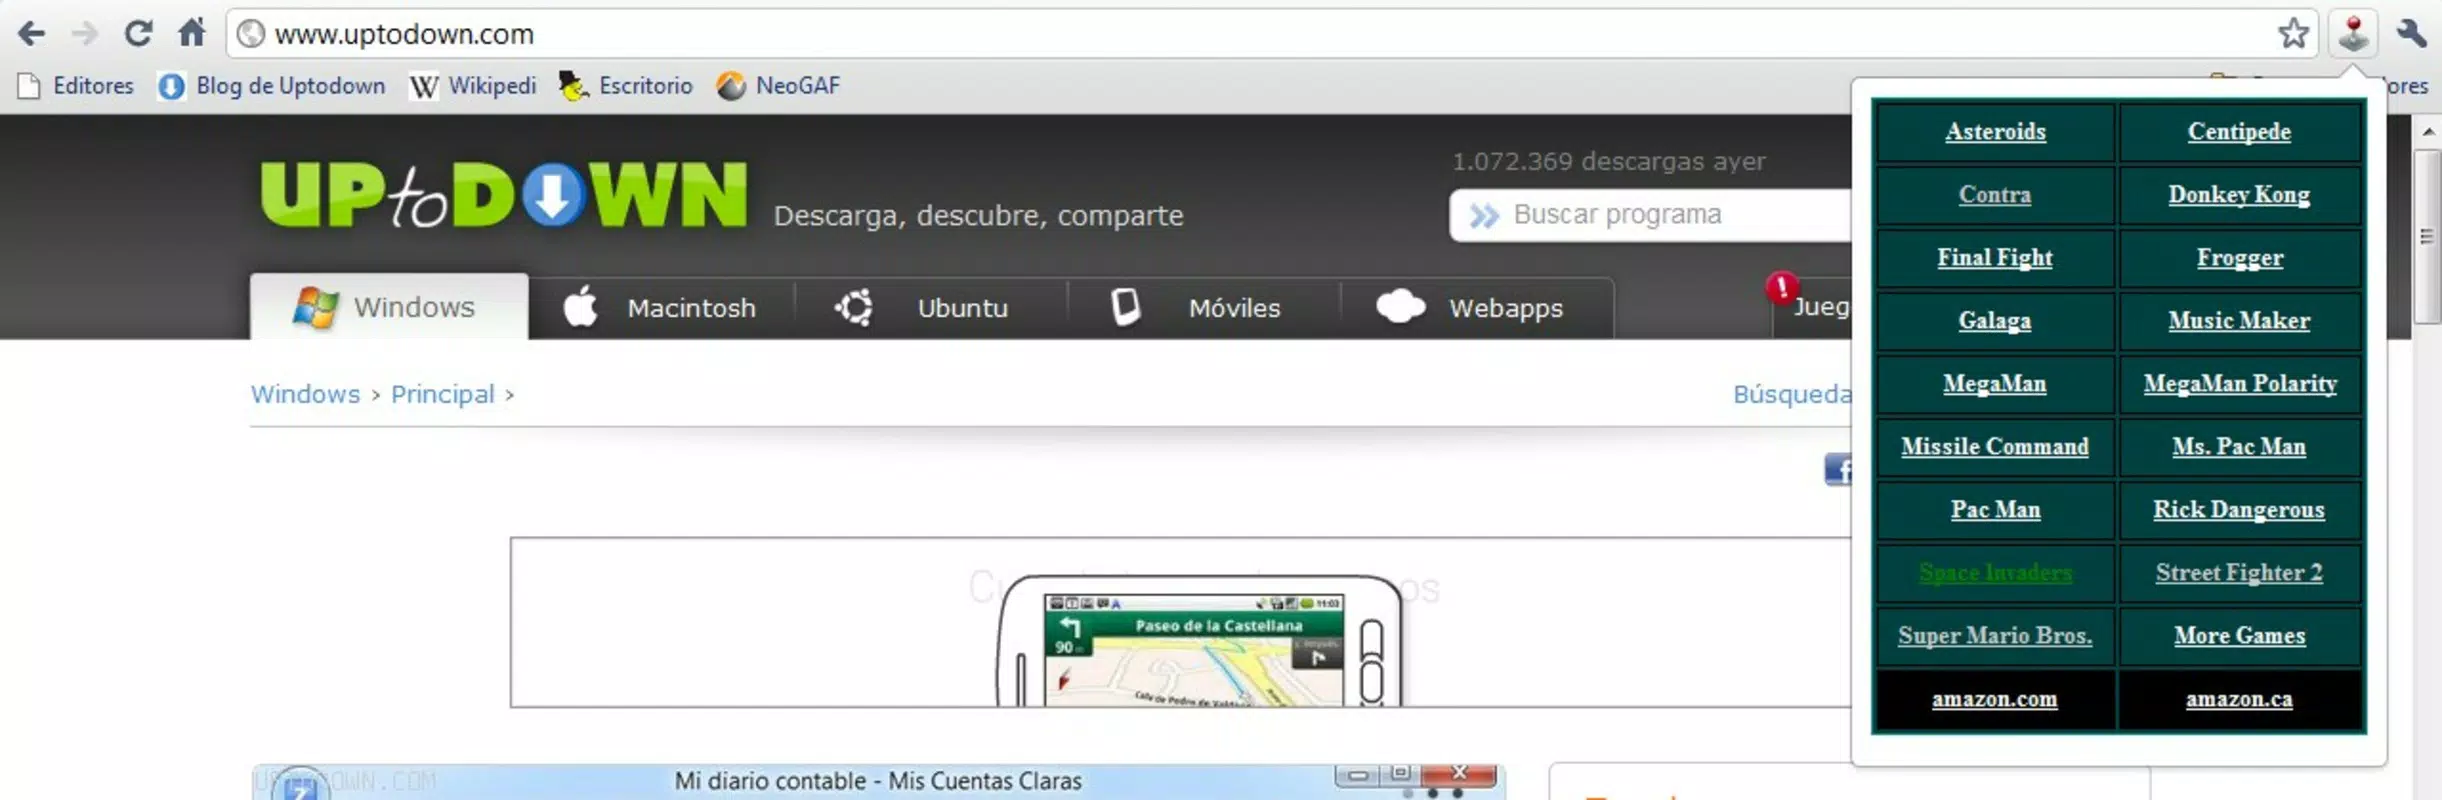Select the Galaga game link
Image resolution: width=2442 pixels, height=800 pixels.
[1995, 321]
